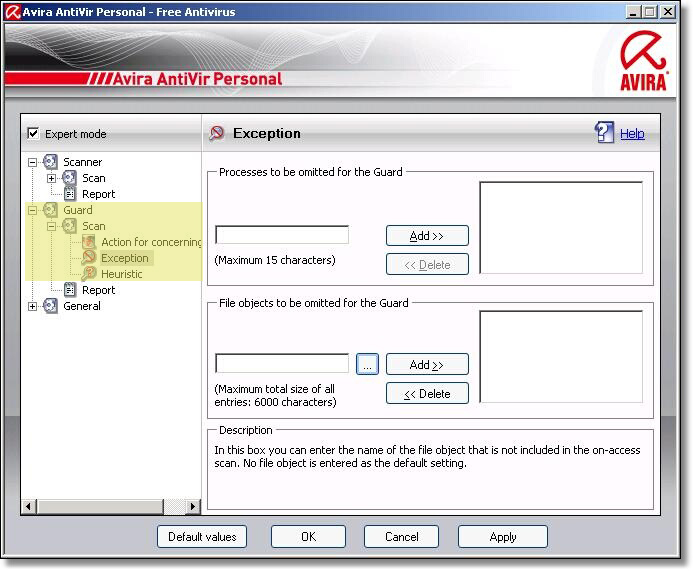Viewport: 693px width, 571px height.
Task: Click Add for file objects to omit
Action: (x=427, y=364)
